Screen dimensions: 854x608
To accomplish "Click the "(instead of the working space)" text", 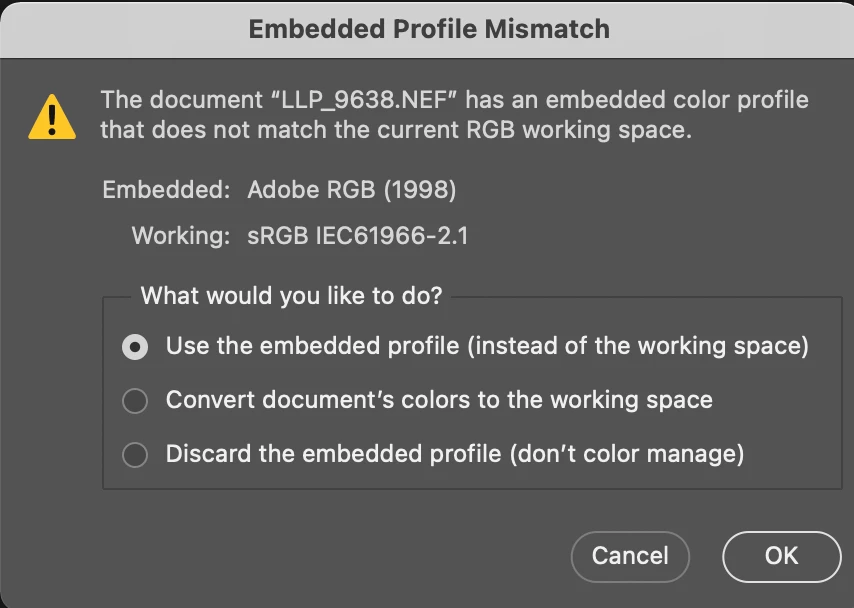I will (x=638, y=346).
